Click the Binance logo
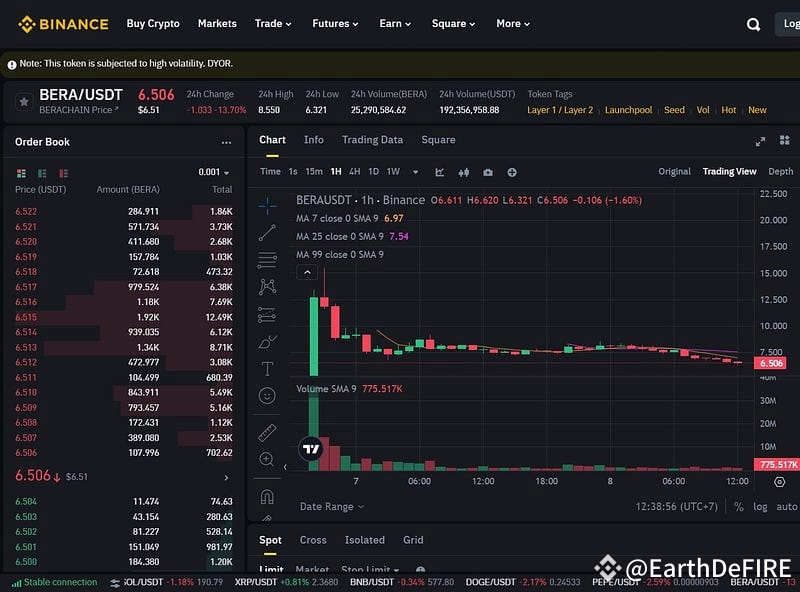Viewport: 800px width, 592px height. click(x=63, y=24)
